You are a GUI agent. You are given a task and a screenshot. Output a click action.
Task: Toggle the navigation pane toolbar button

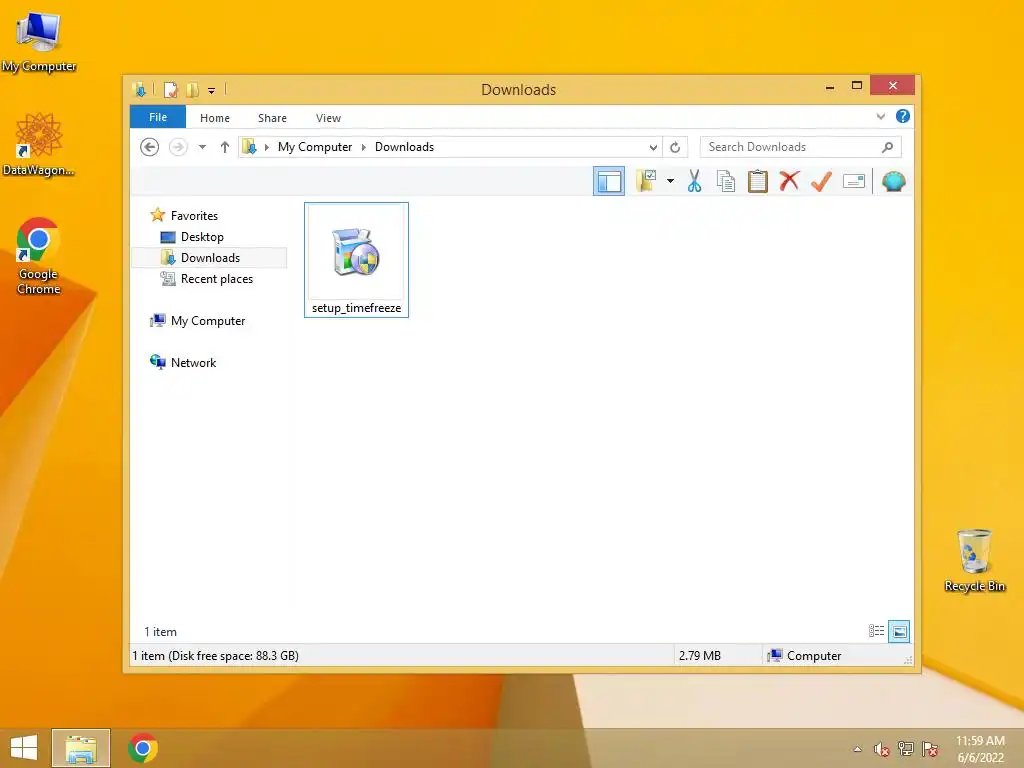(x=609, y=181)
